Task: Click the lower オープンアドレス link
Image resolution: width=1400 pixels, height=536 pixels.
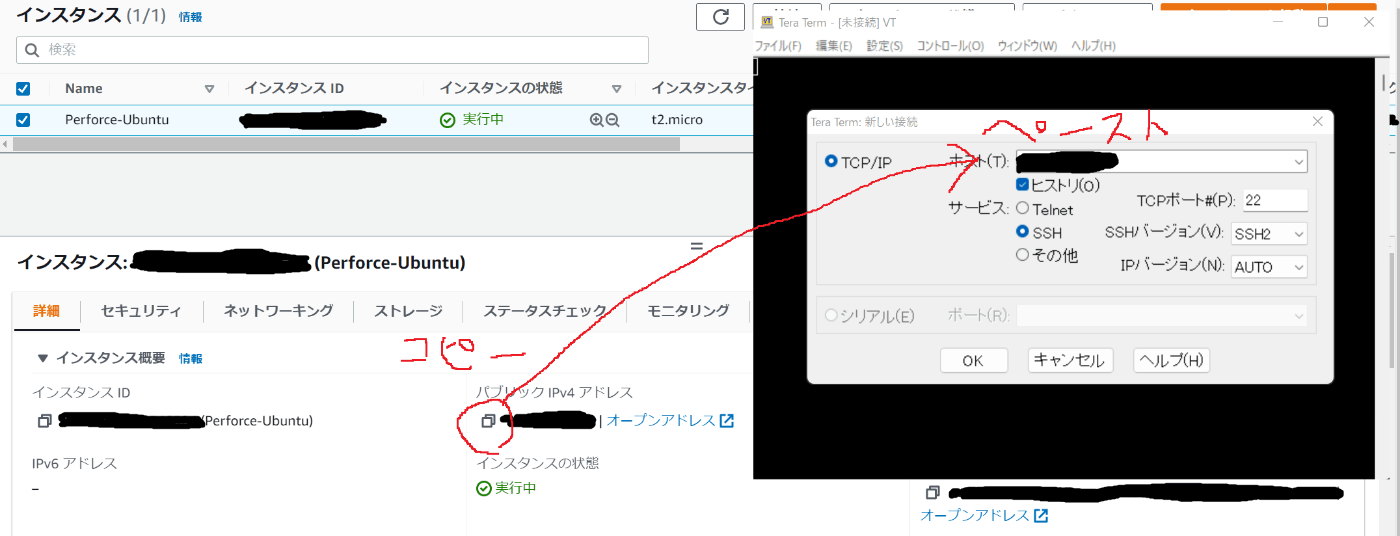Action: [974, 516]
